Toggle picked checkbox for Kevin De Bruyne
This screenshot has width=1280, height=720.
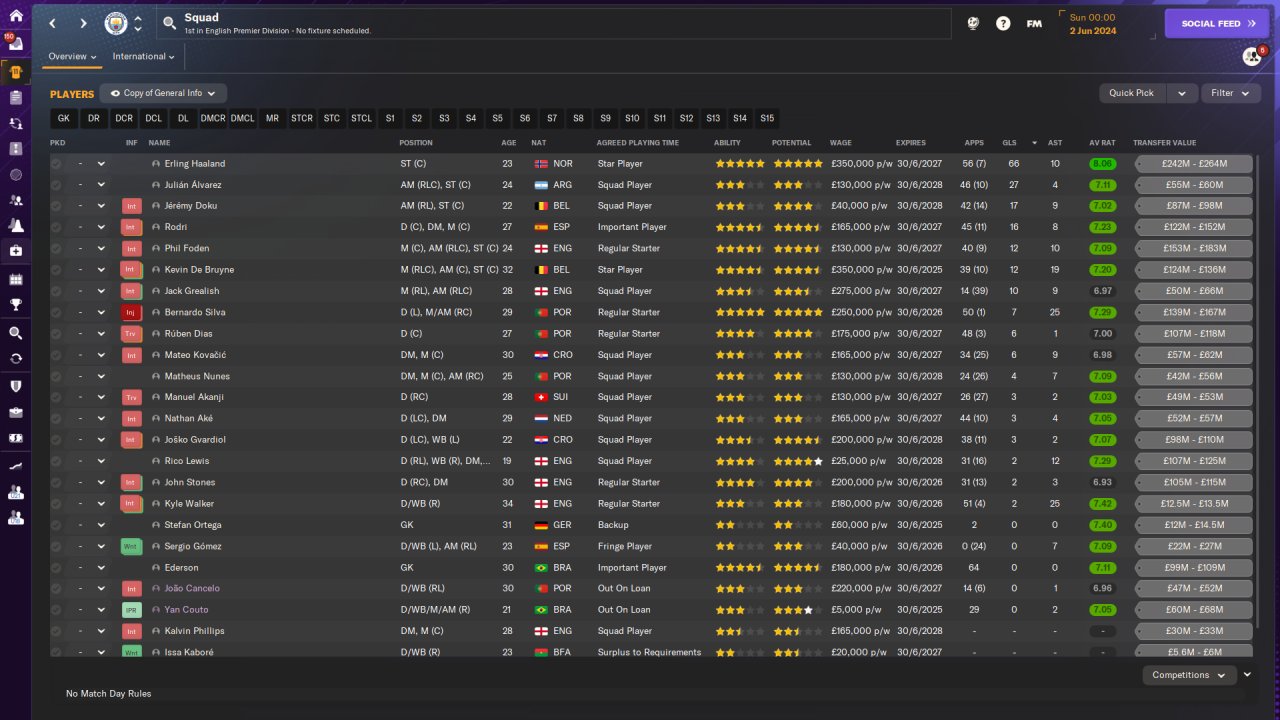coord(56,270)
